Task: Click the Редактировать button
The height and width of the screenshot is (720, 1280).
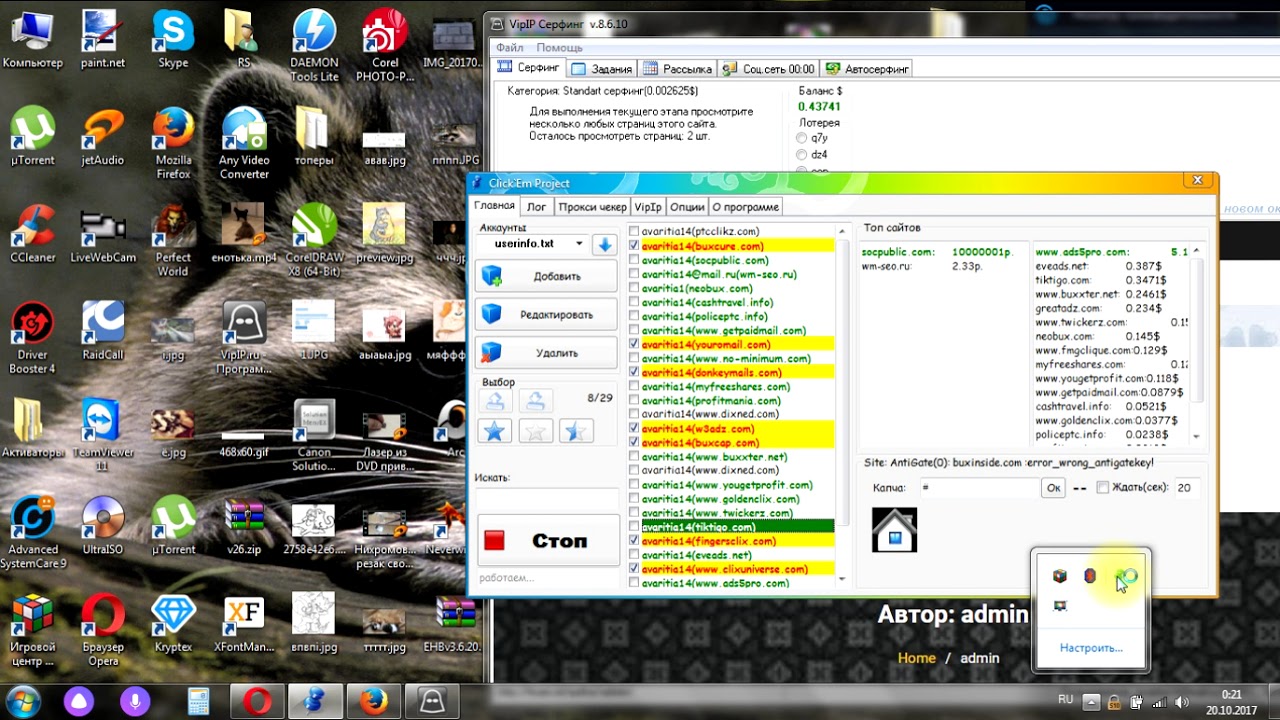Action: coord(546,314)
